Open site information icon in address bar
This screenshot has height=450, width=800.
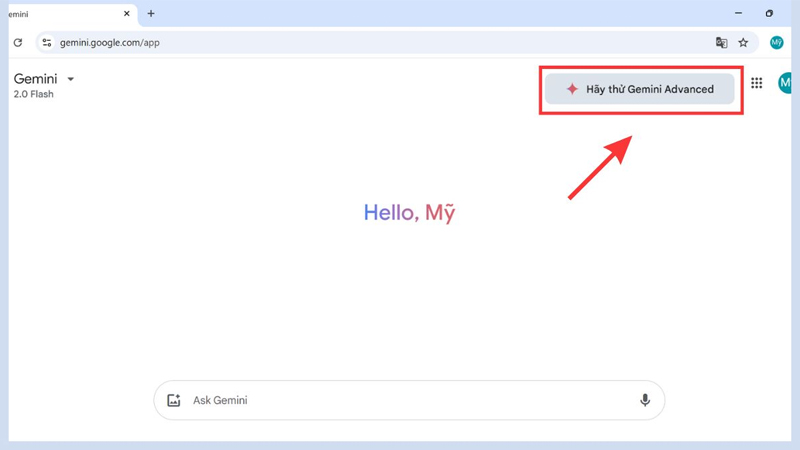47,42
